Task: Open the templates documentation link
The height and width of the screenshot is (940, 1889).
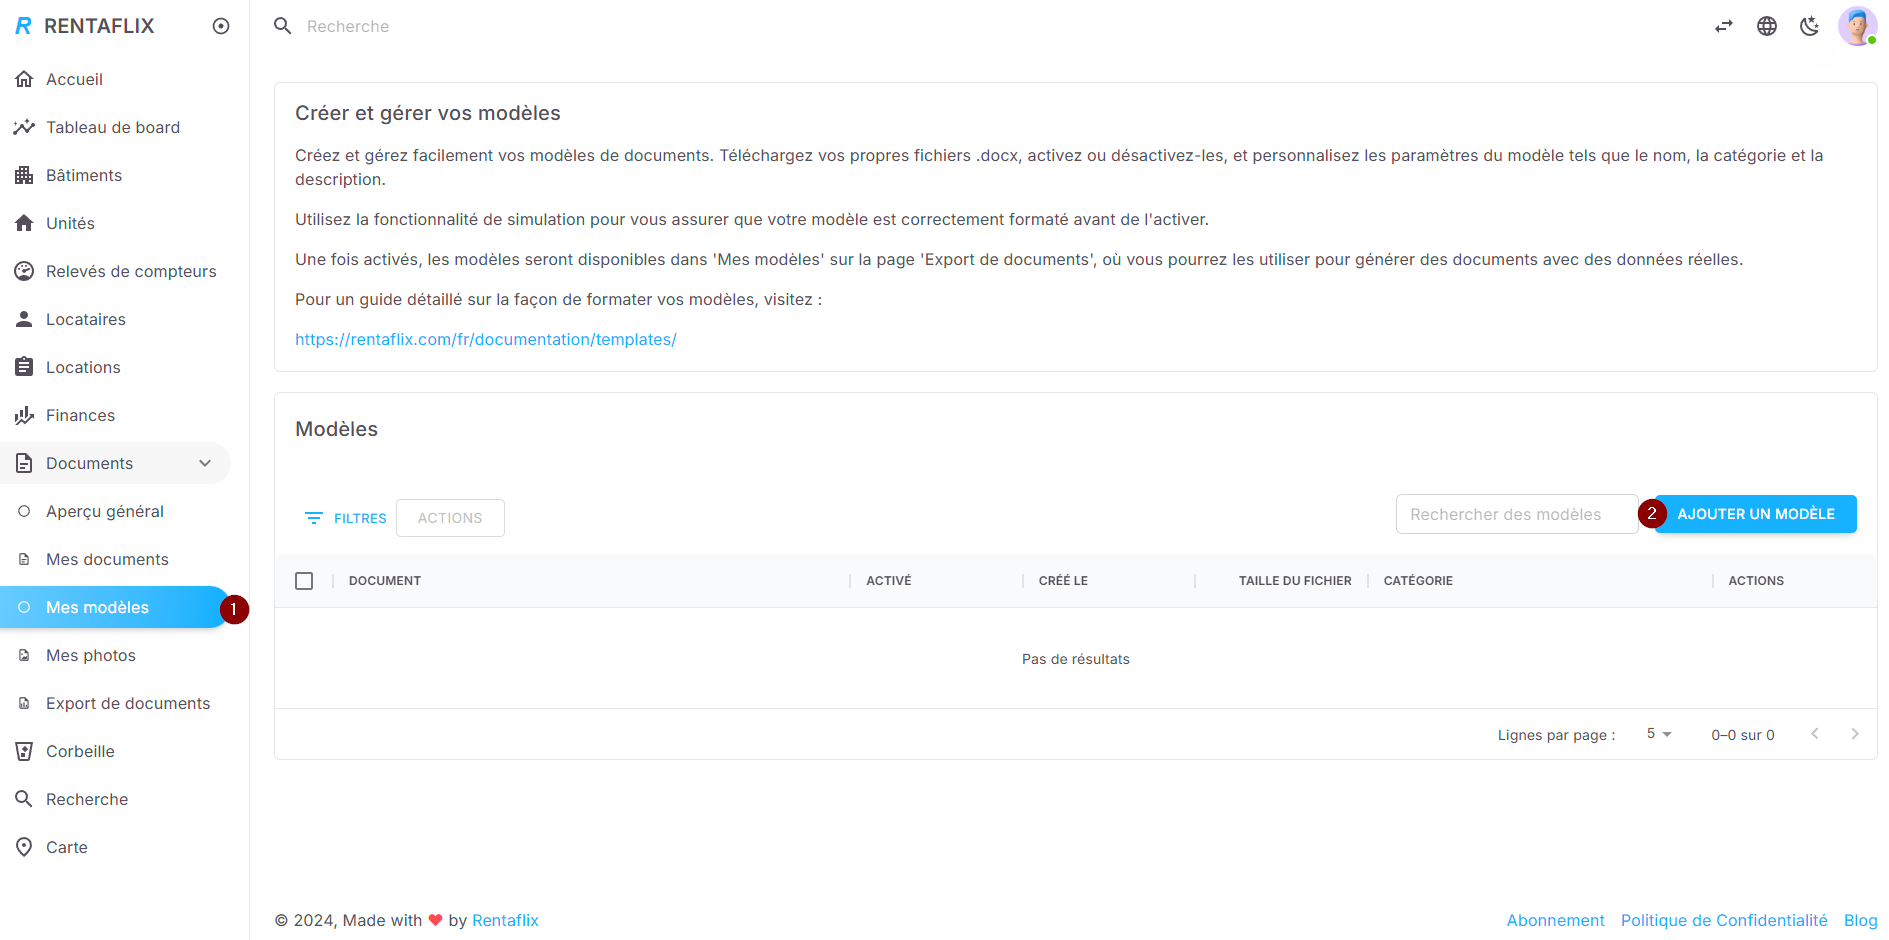Action: [486, 339]
